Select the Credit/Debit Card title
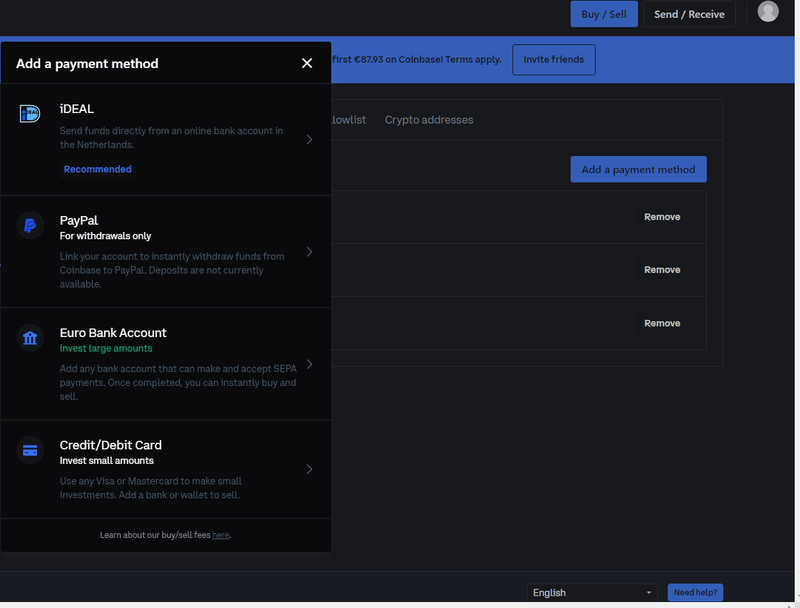This screenshot has height=608, width=800. tap(110, 445)
